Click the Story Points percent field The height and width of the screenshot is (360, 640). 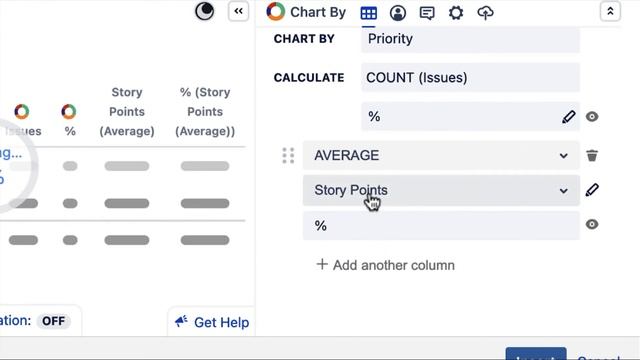pos(441,225)
